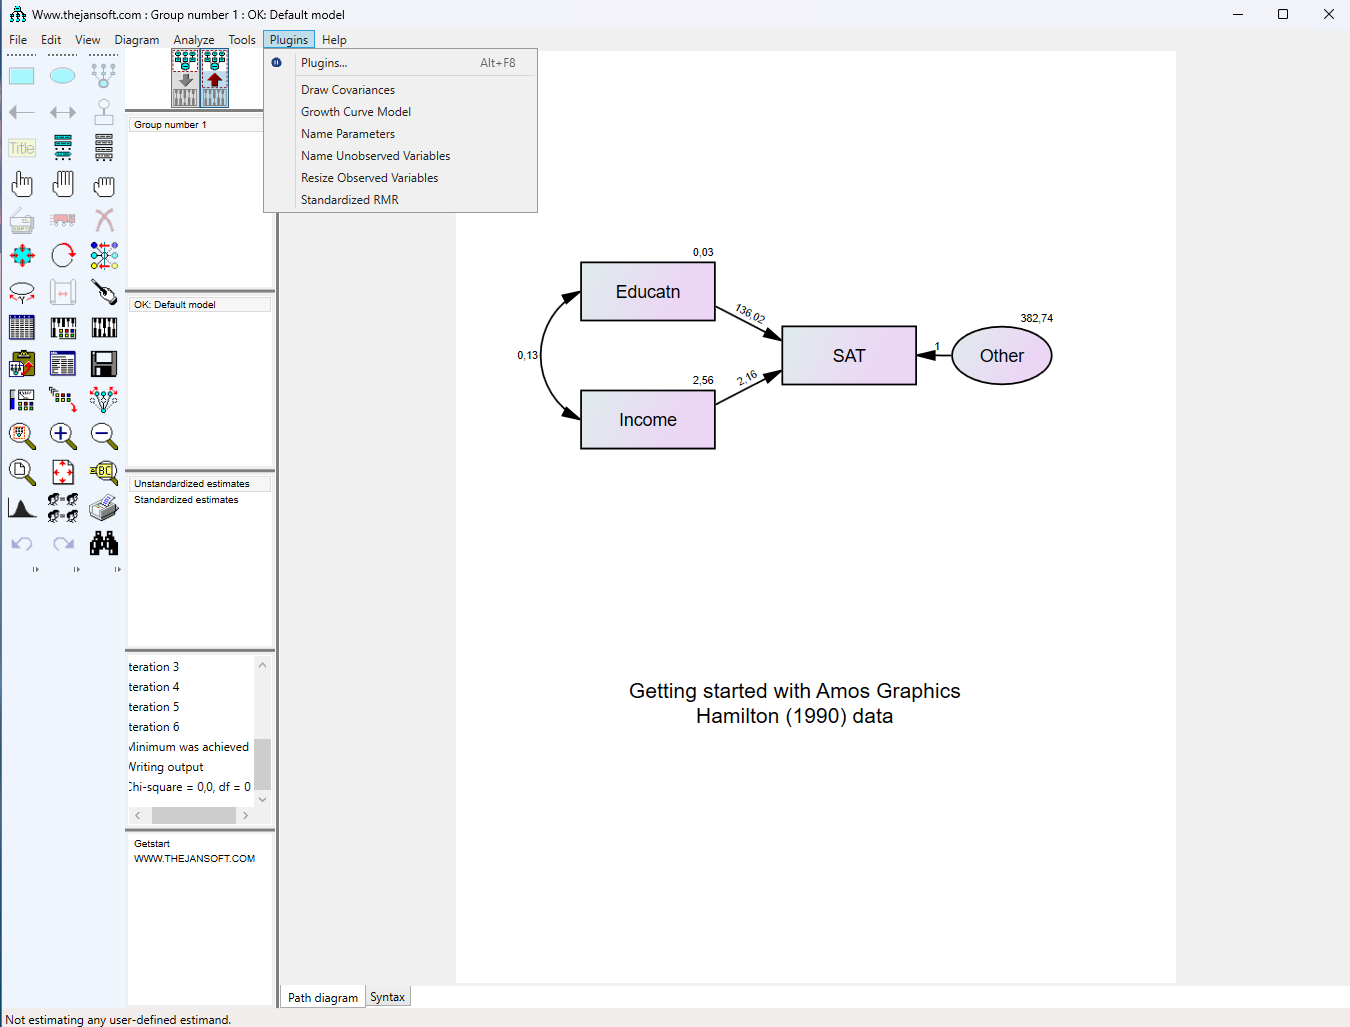Open Specification search binoculars icon
This screenshot has width=1350, height=1027.
(x=104, y=544)
